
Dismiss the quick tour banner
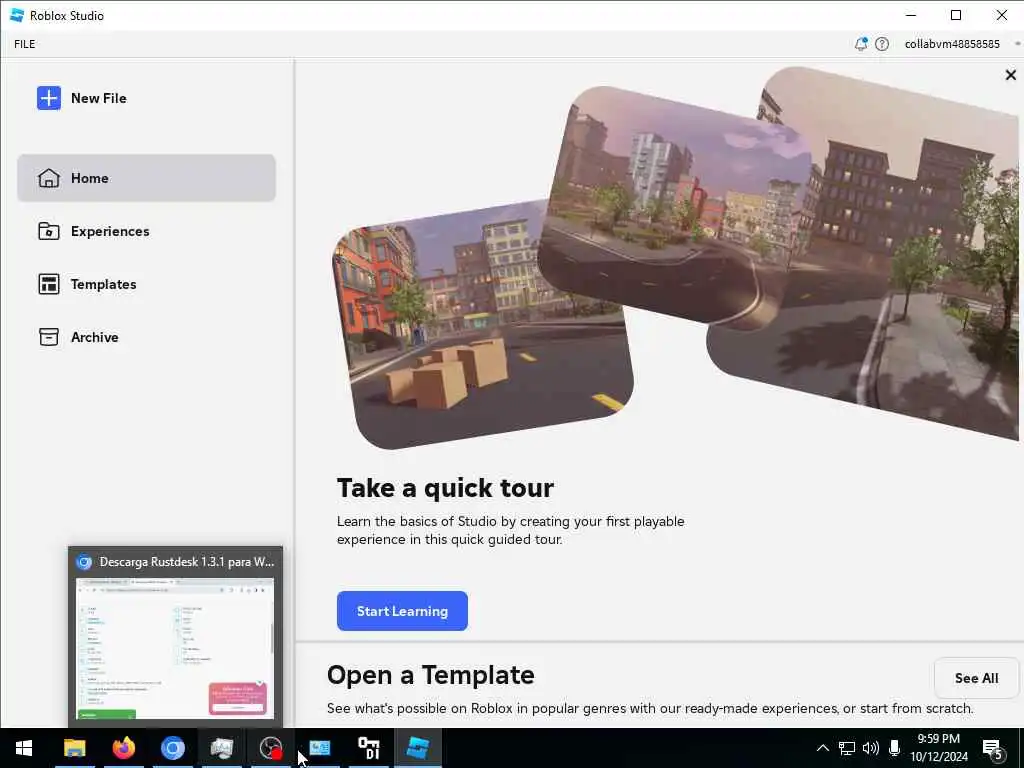pos(1010,75)
